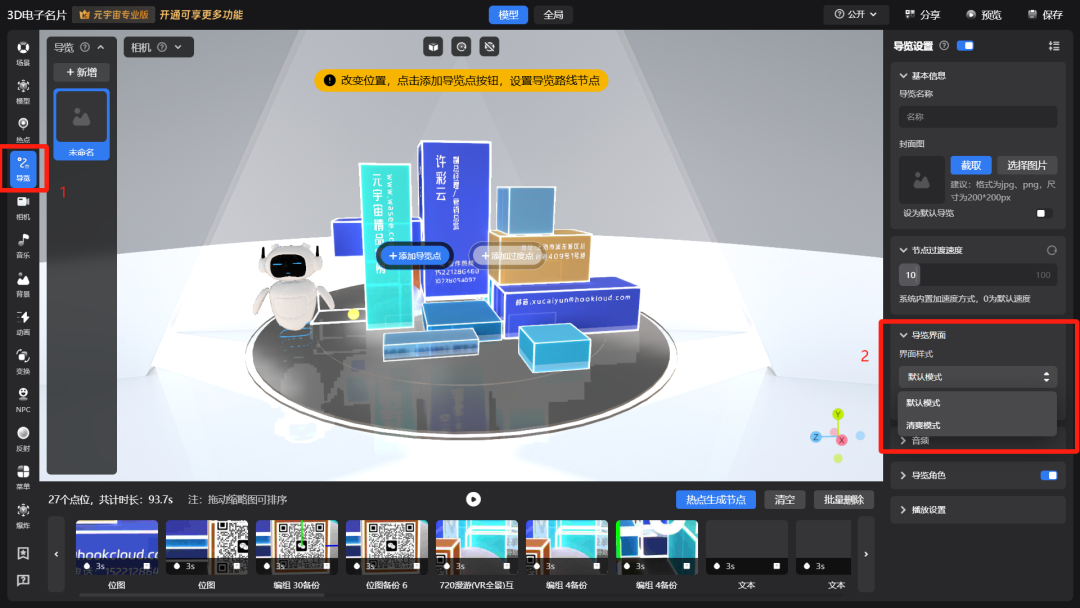Choose 默认模式 from the dropdown list

coord(977,403)
